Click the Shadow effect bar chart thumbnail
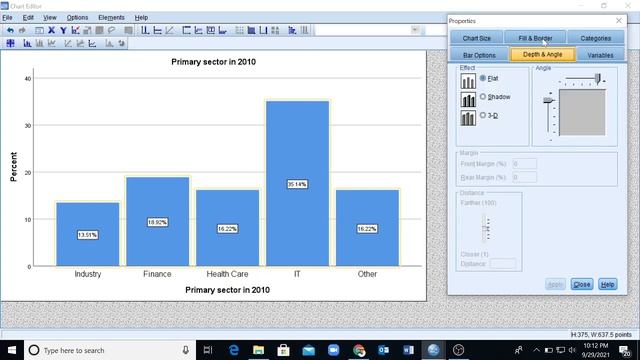Screen dimensions: 640x360 [x=468, y=100]
